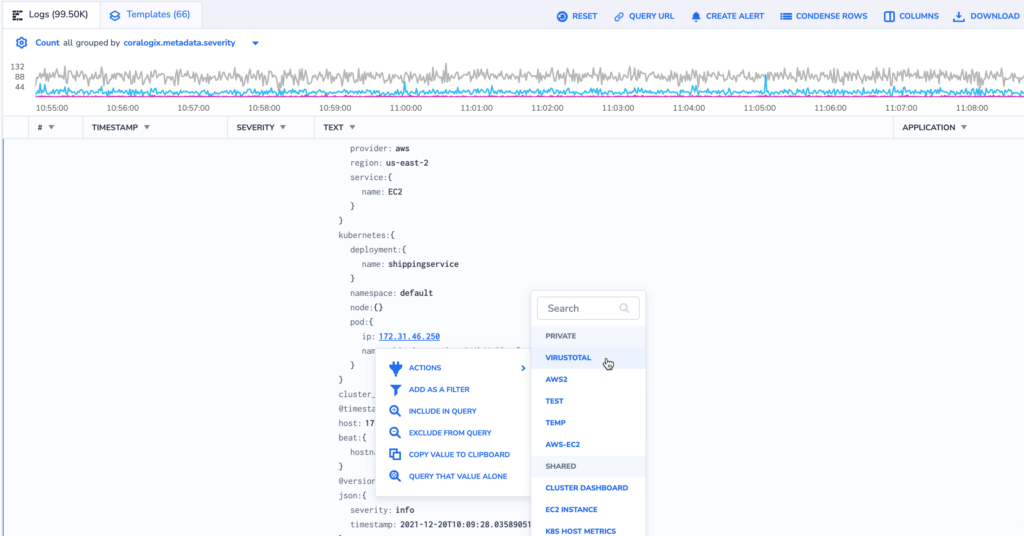Click the Logs tab icon
The height and width of the screenshot is (536, 1024).
[18, 15]
